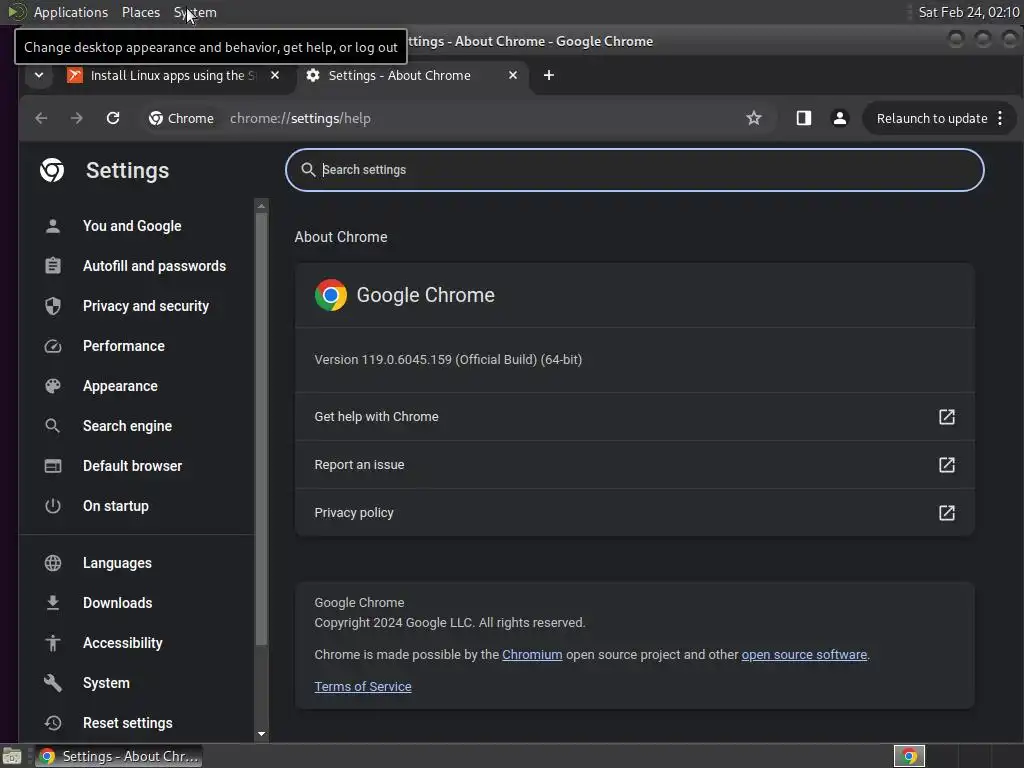Click the Accessibility figure icon
Viewport: 1024px width, 768px height.
click(53, 643)
